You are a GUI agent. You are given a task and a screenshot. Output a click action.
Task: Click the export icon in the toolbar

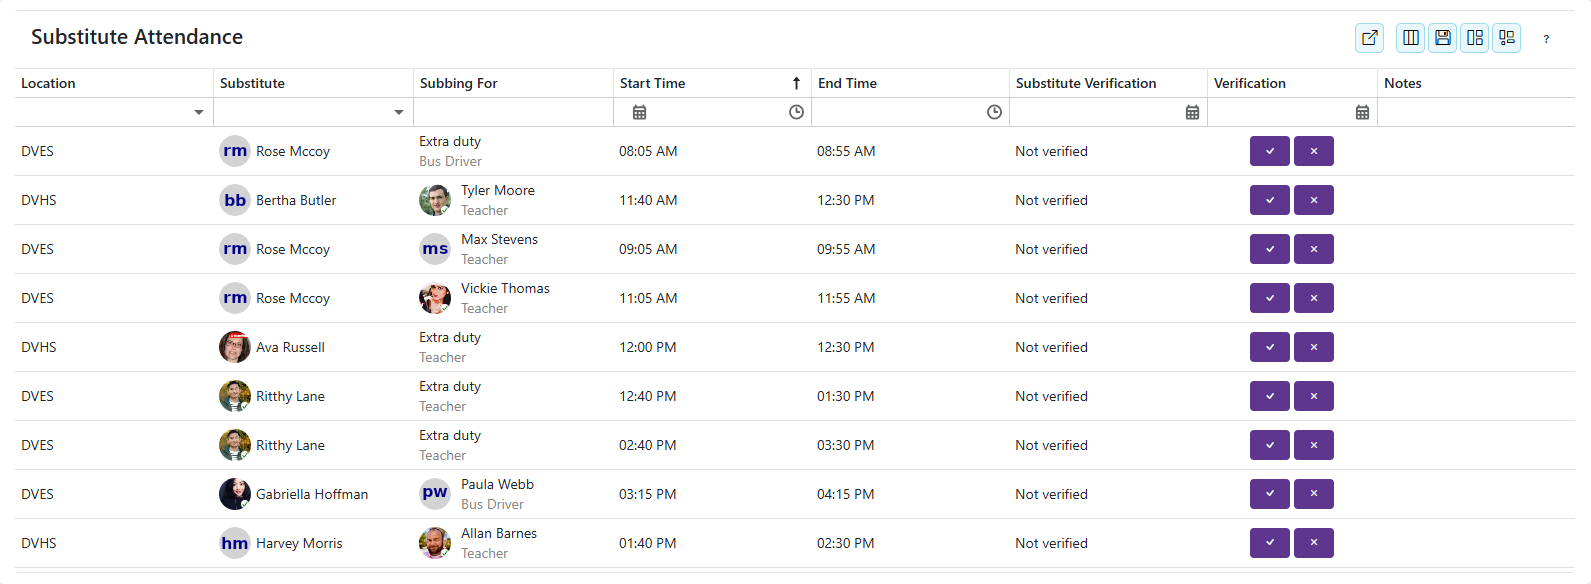coord(1369,38)
